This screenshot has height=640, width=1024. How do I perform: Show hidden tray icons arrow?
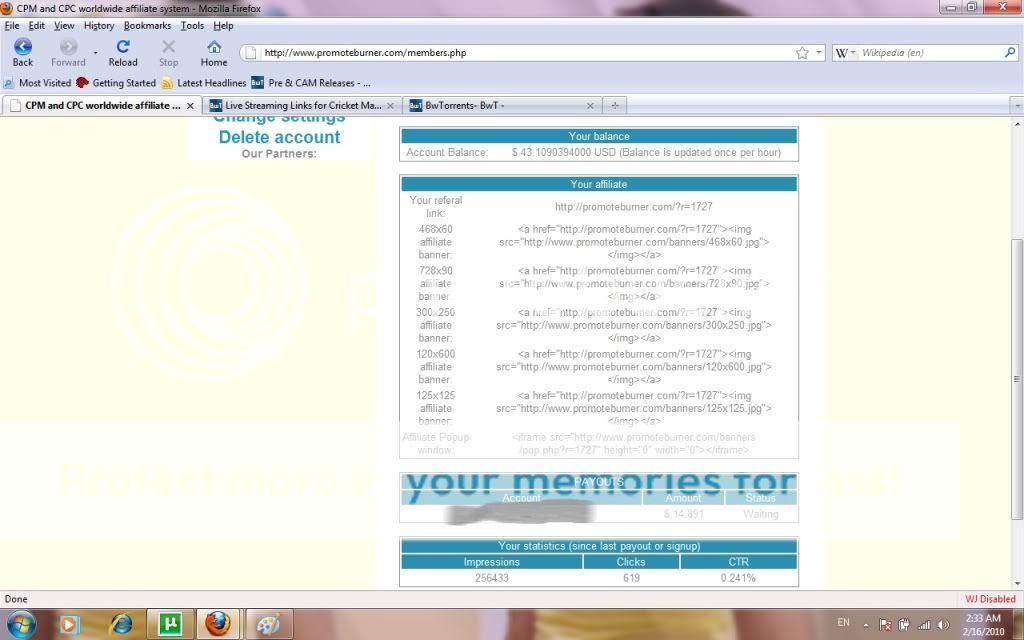point(866,624)
